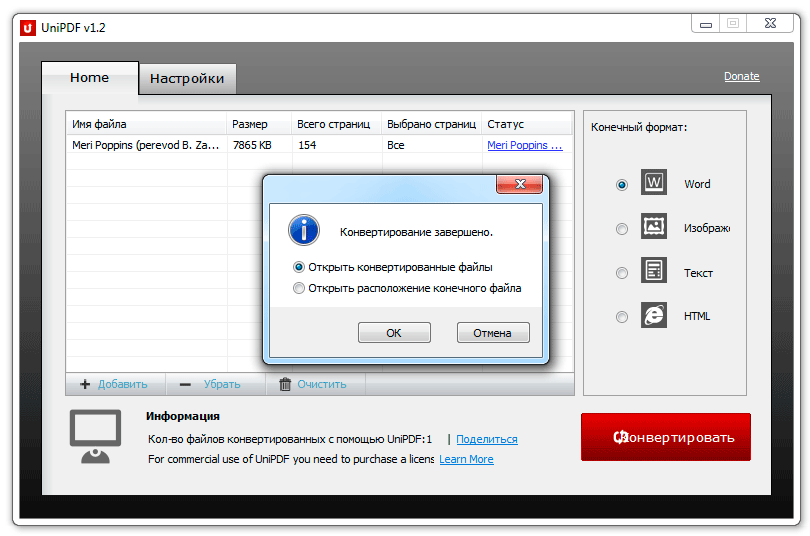Start conversion with Конвертировать button
Image resolution: width=810 pixels, height=536 pixels.
coord(666,437)
